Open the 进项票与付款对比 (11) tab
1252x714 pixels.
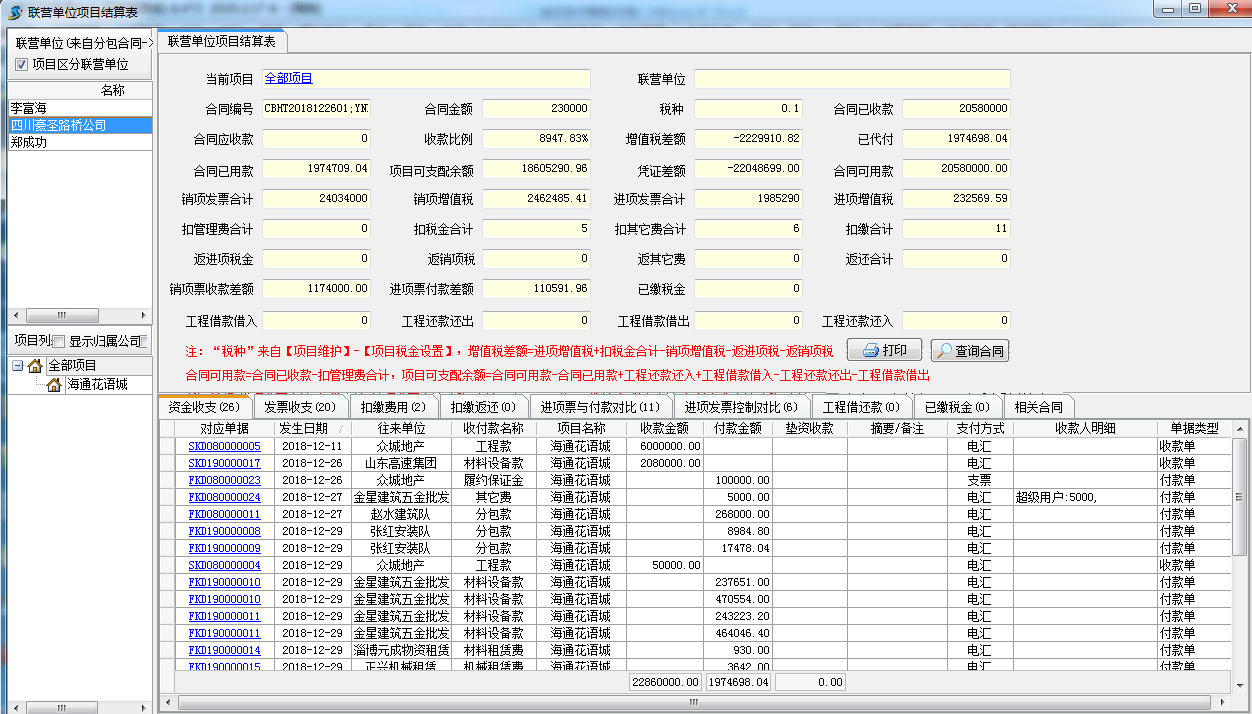pos(600,407)
